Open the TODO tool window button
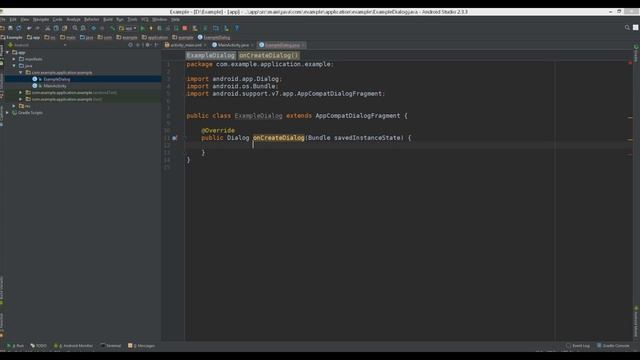 [x=39, y=346]
